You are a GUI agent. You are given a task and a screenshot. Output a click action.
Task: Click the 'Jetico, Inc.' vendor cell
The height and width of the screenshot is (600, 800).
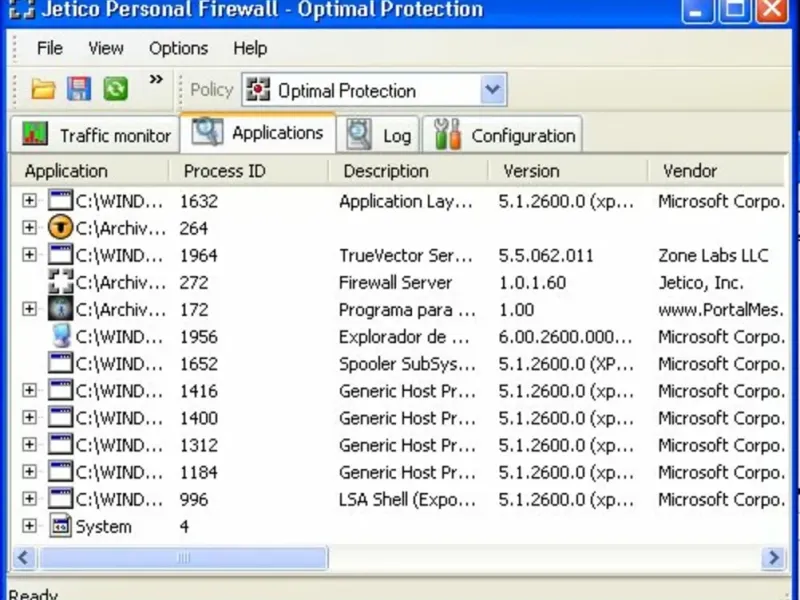701,282
